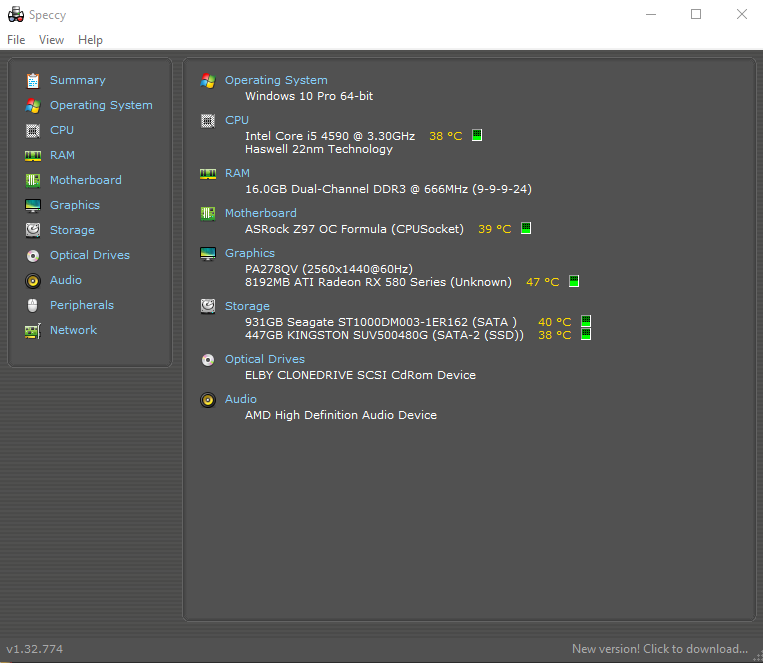Image resolution: width=763 pixels, height=663 pixels.
Task: Click the Graphics monitor icon in sidebar
Action: point(33,205)
